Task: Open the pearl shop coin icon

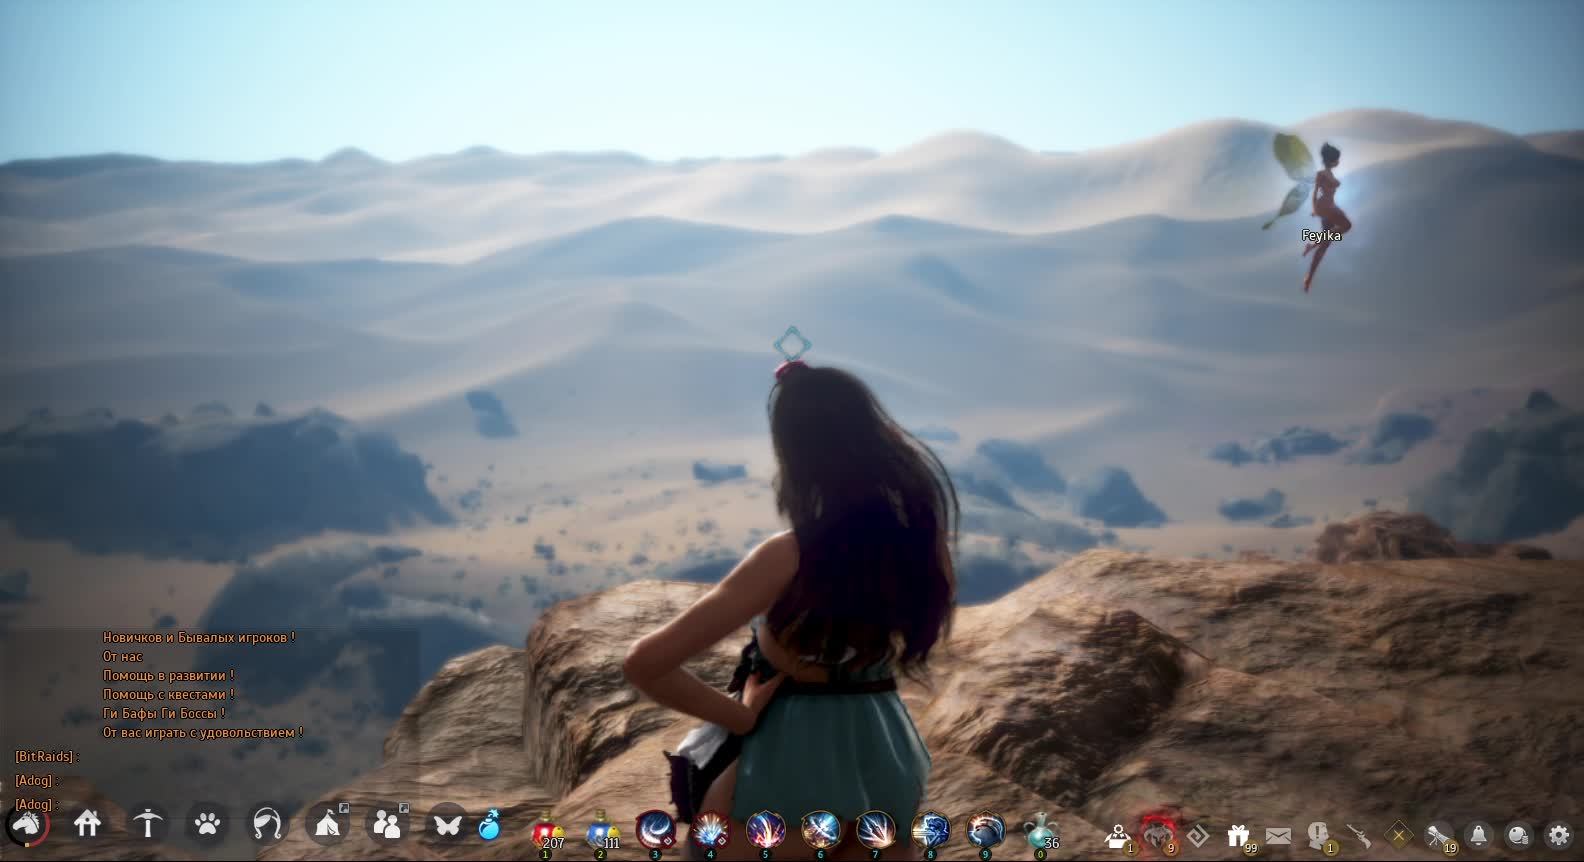Action: click(1519, 836)
